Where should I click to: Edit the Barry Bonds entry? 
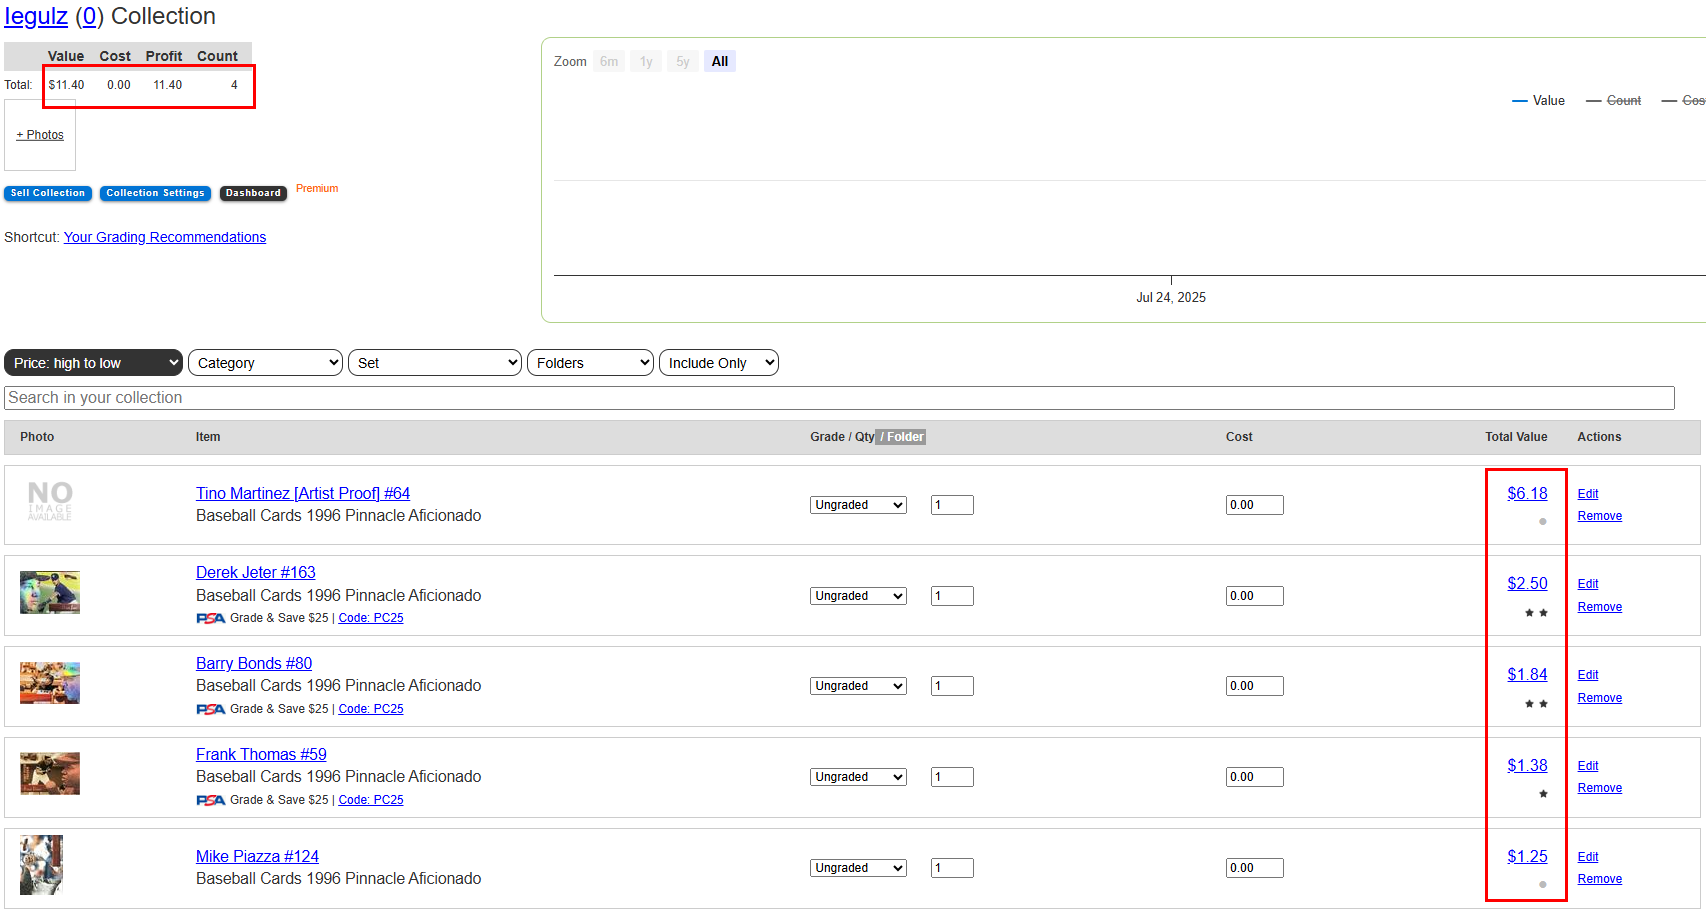(1588, 675)
